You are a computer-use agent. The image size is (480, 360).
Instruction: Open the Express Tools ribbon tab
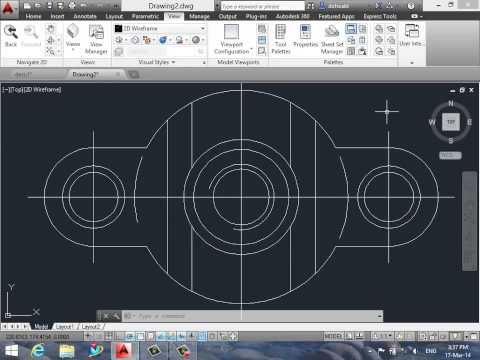tap(380, 16)
